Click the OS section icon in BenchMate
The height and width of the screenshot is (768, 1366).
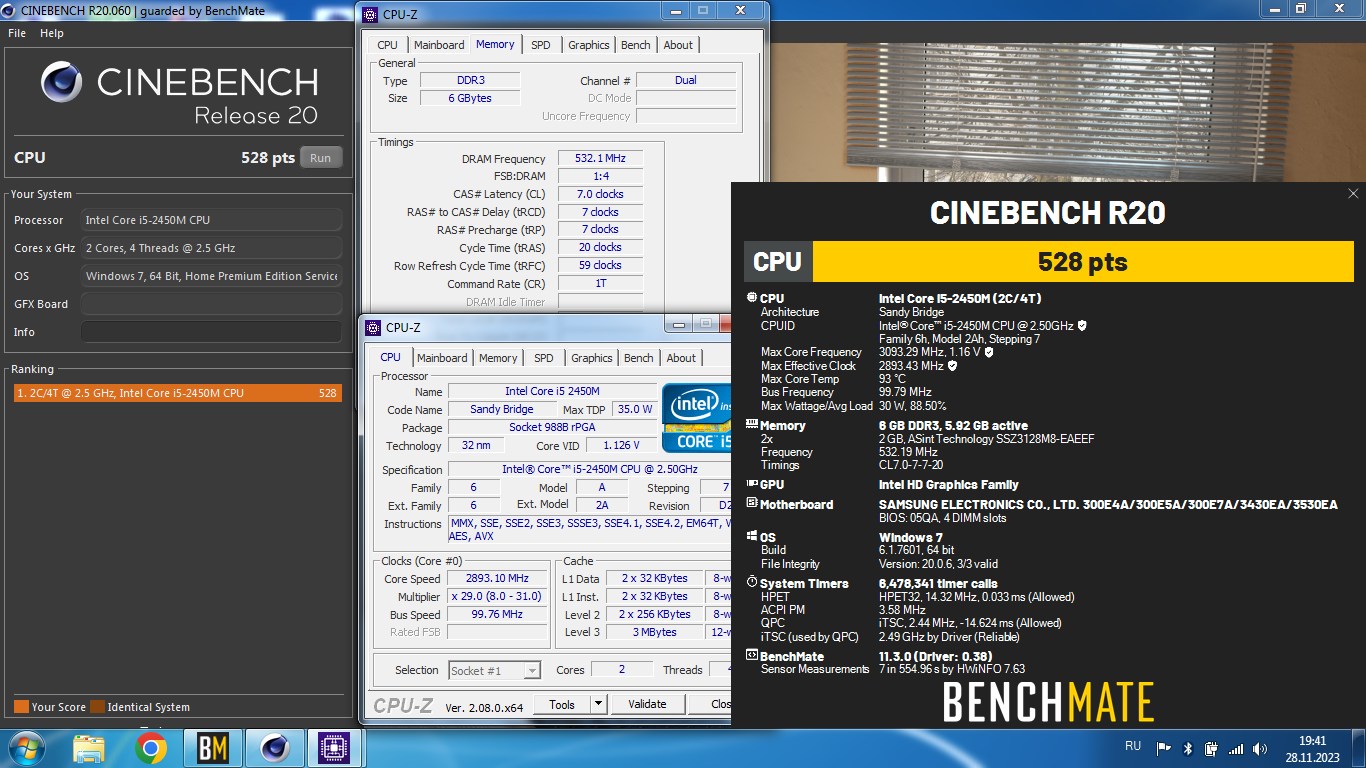752,537
